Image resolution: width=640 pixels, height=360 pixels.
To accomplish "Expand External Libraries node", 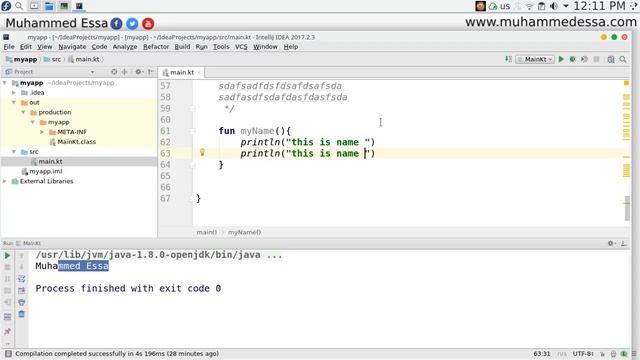I will pos(5,181).
